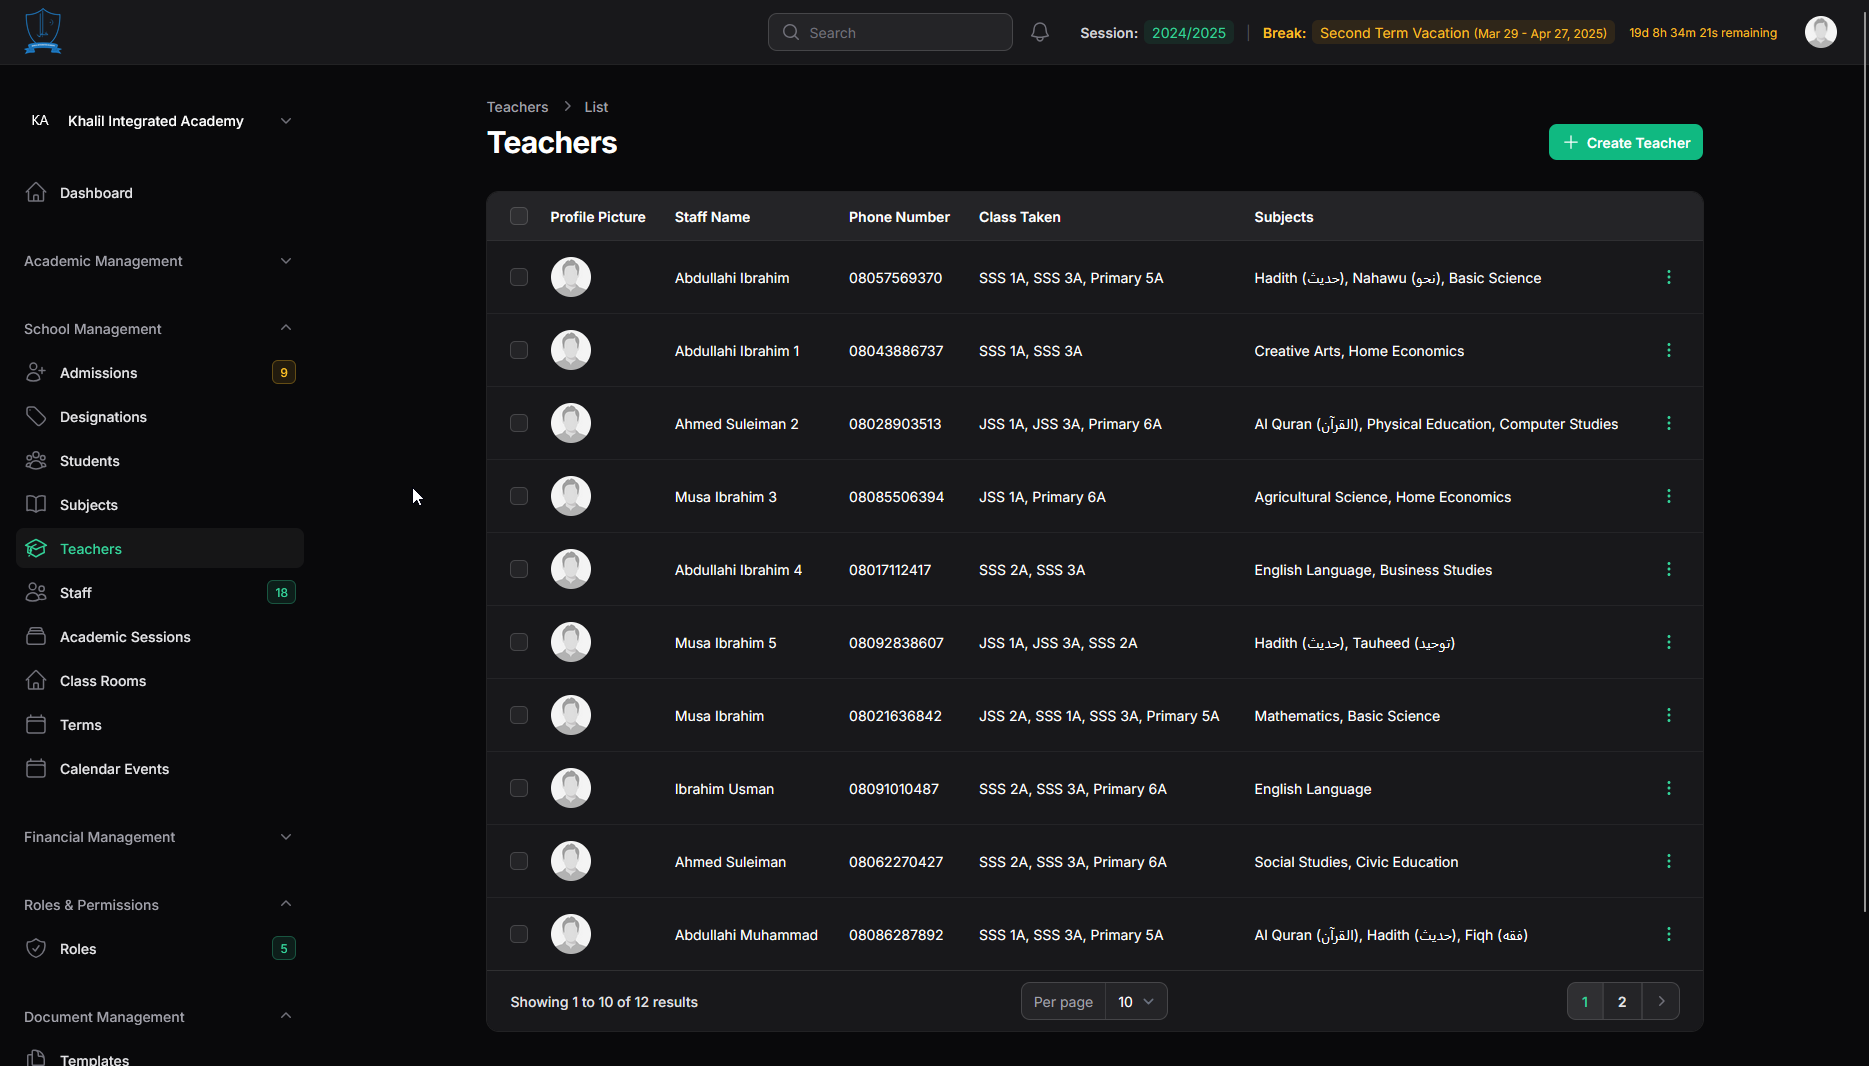Click Musa Ibrahim 3 profile picture
This screenshot has width=1869, height=1066.
[x=571, y=496]
